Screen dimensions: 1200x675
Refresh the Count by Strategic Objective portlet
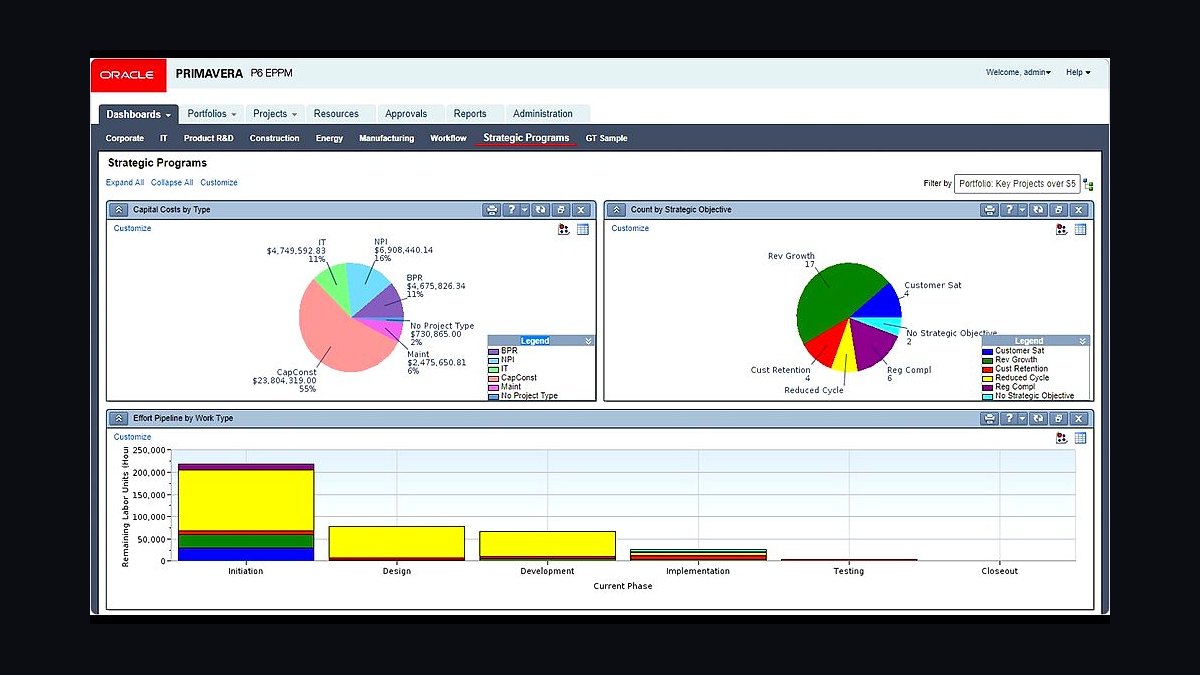(1038, 210)
